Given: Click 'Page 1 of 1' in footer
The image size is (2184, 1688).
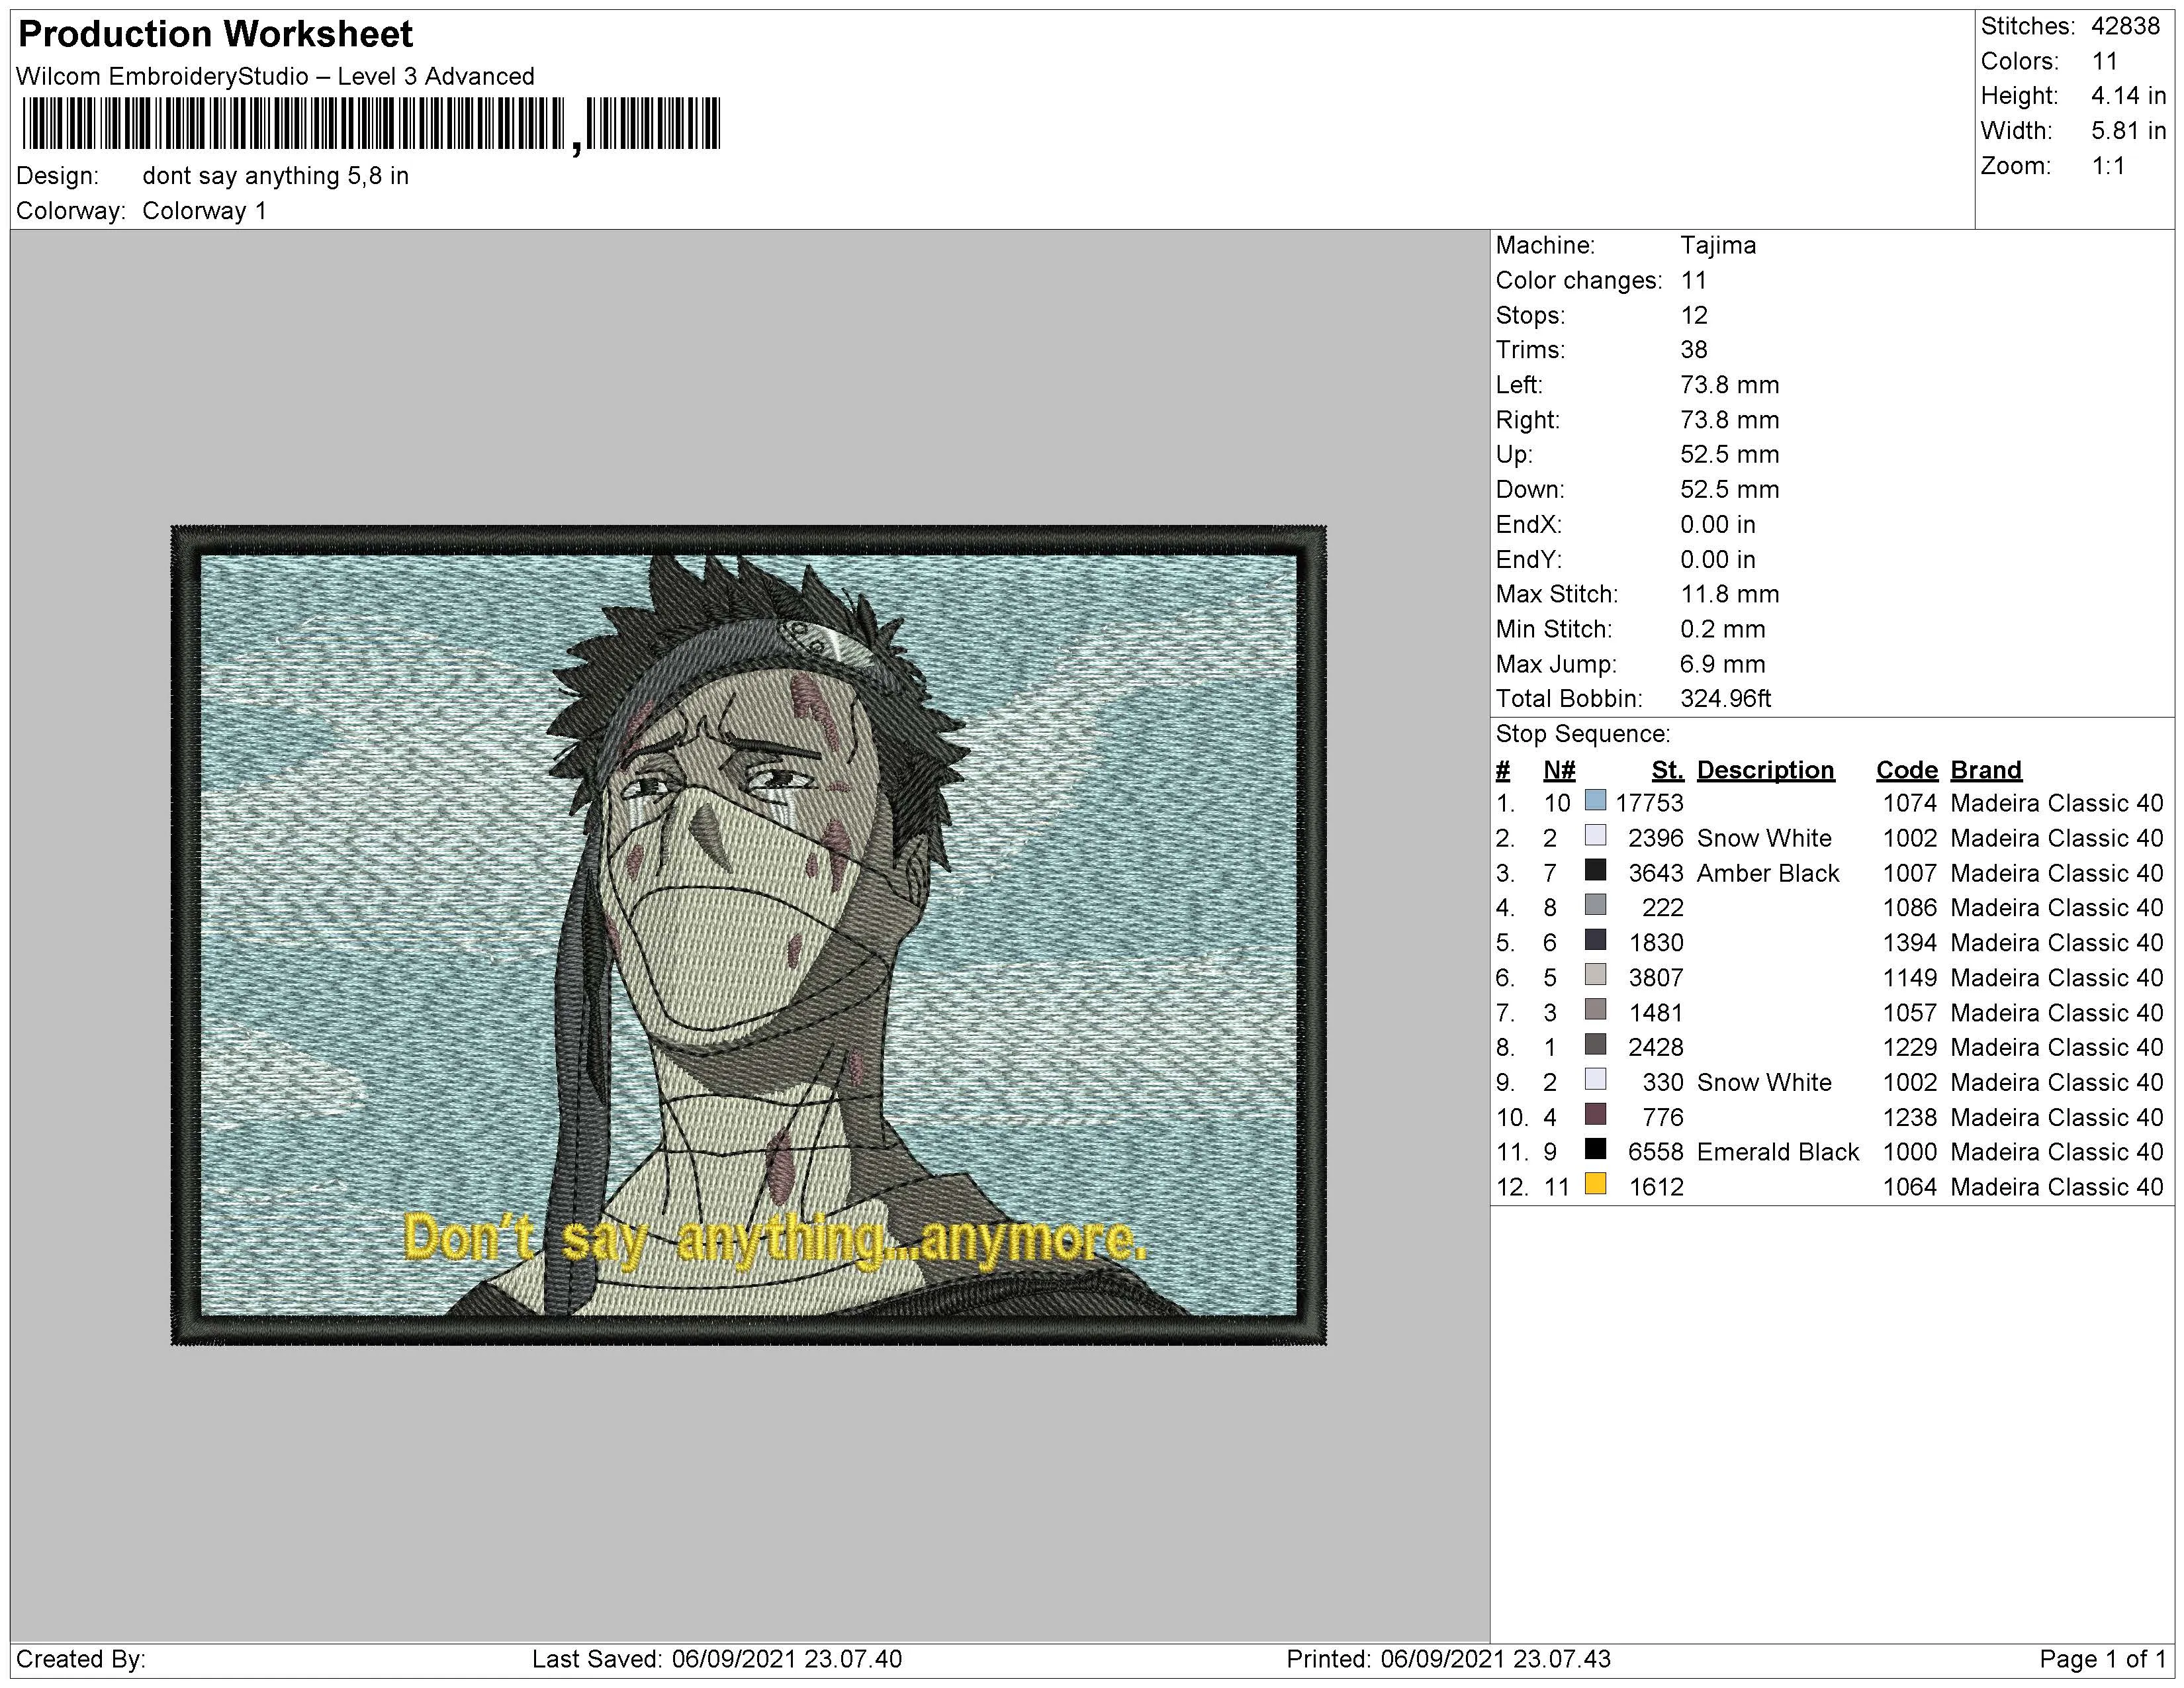Looking at the screenshot, I should (x=2102, y=1659).
